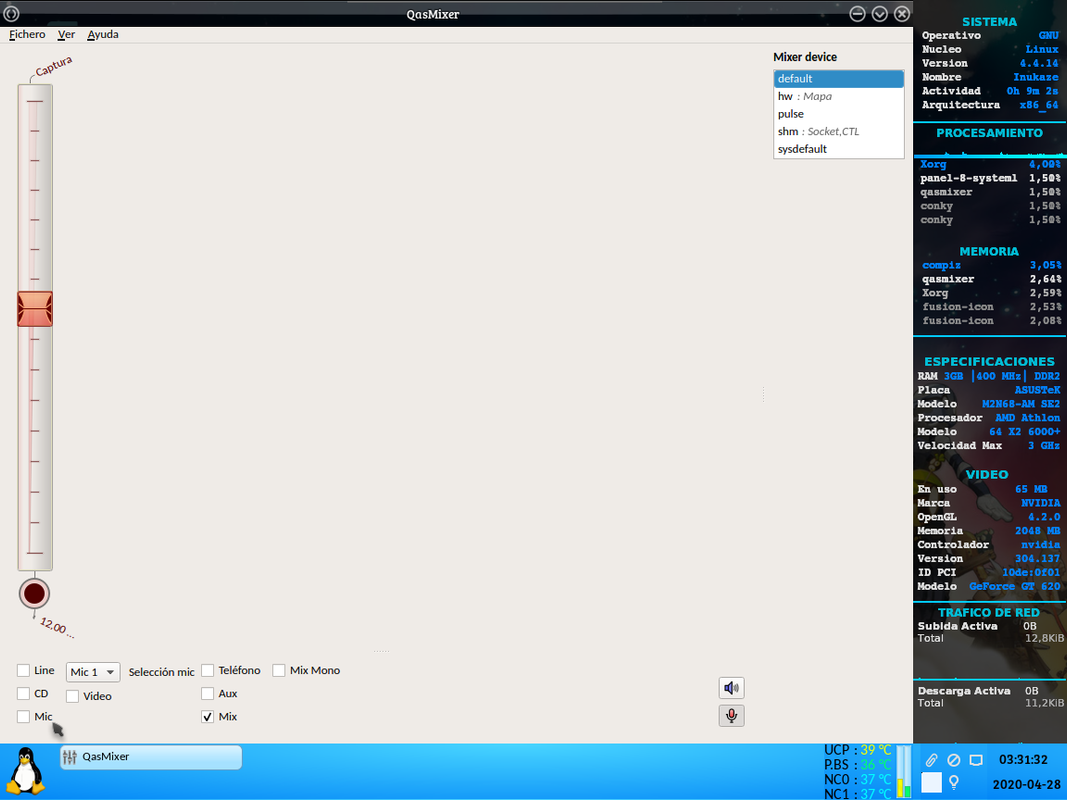Click the paperclip tray icon
1067x800 pixels.
931,760
